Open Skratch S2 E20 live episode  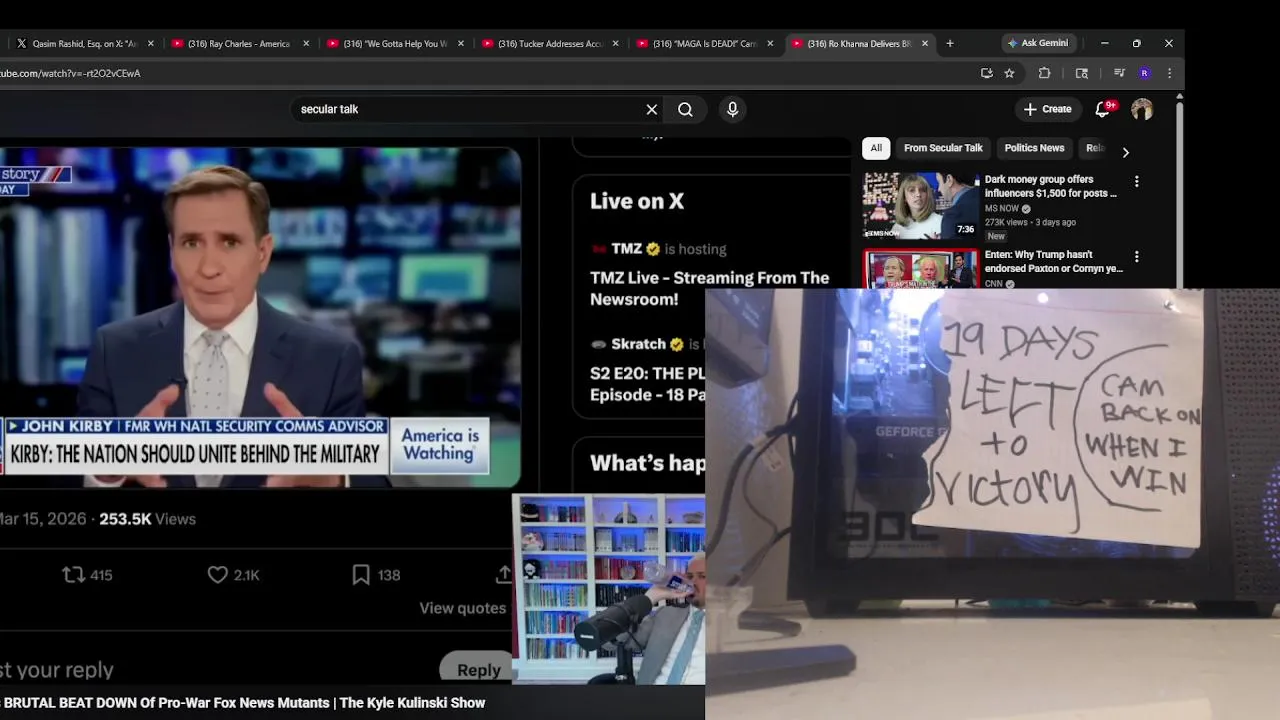(x=647, y=384)
